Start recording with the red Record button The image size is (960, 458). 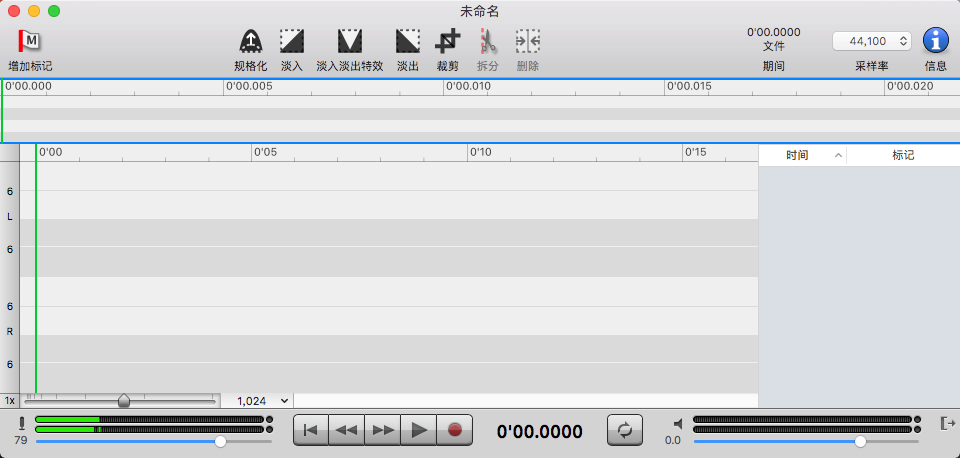click(455, 430)
